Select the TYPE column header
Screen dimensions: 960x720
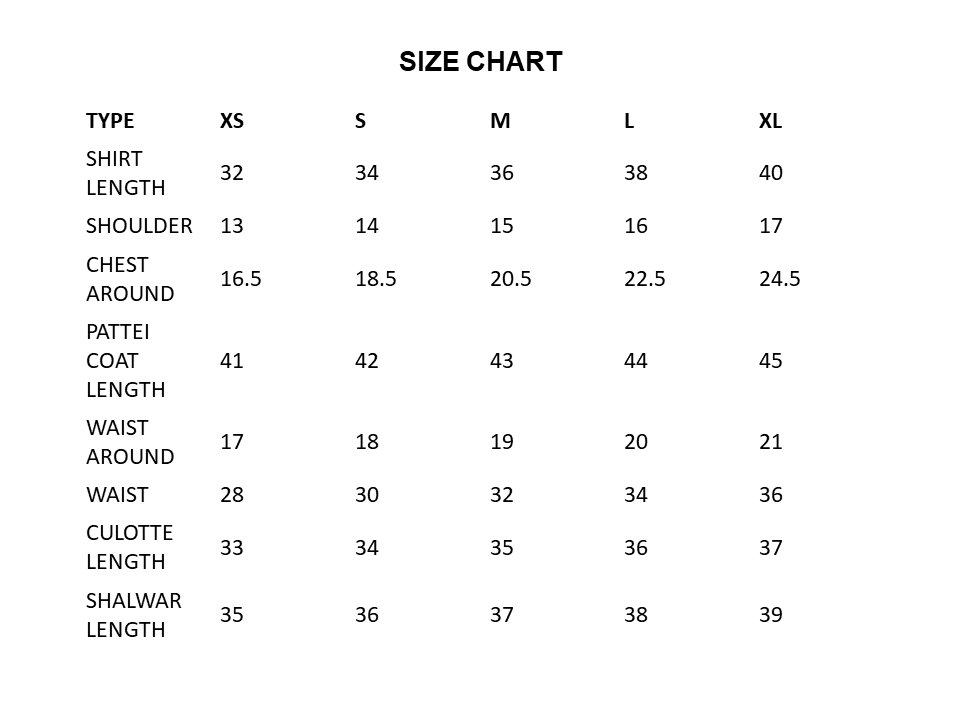pos(110,121)
